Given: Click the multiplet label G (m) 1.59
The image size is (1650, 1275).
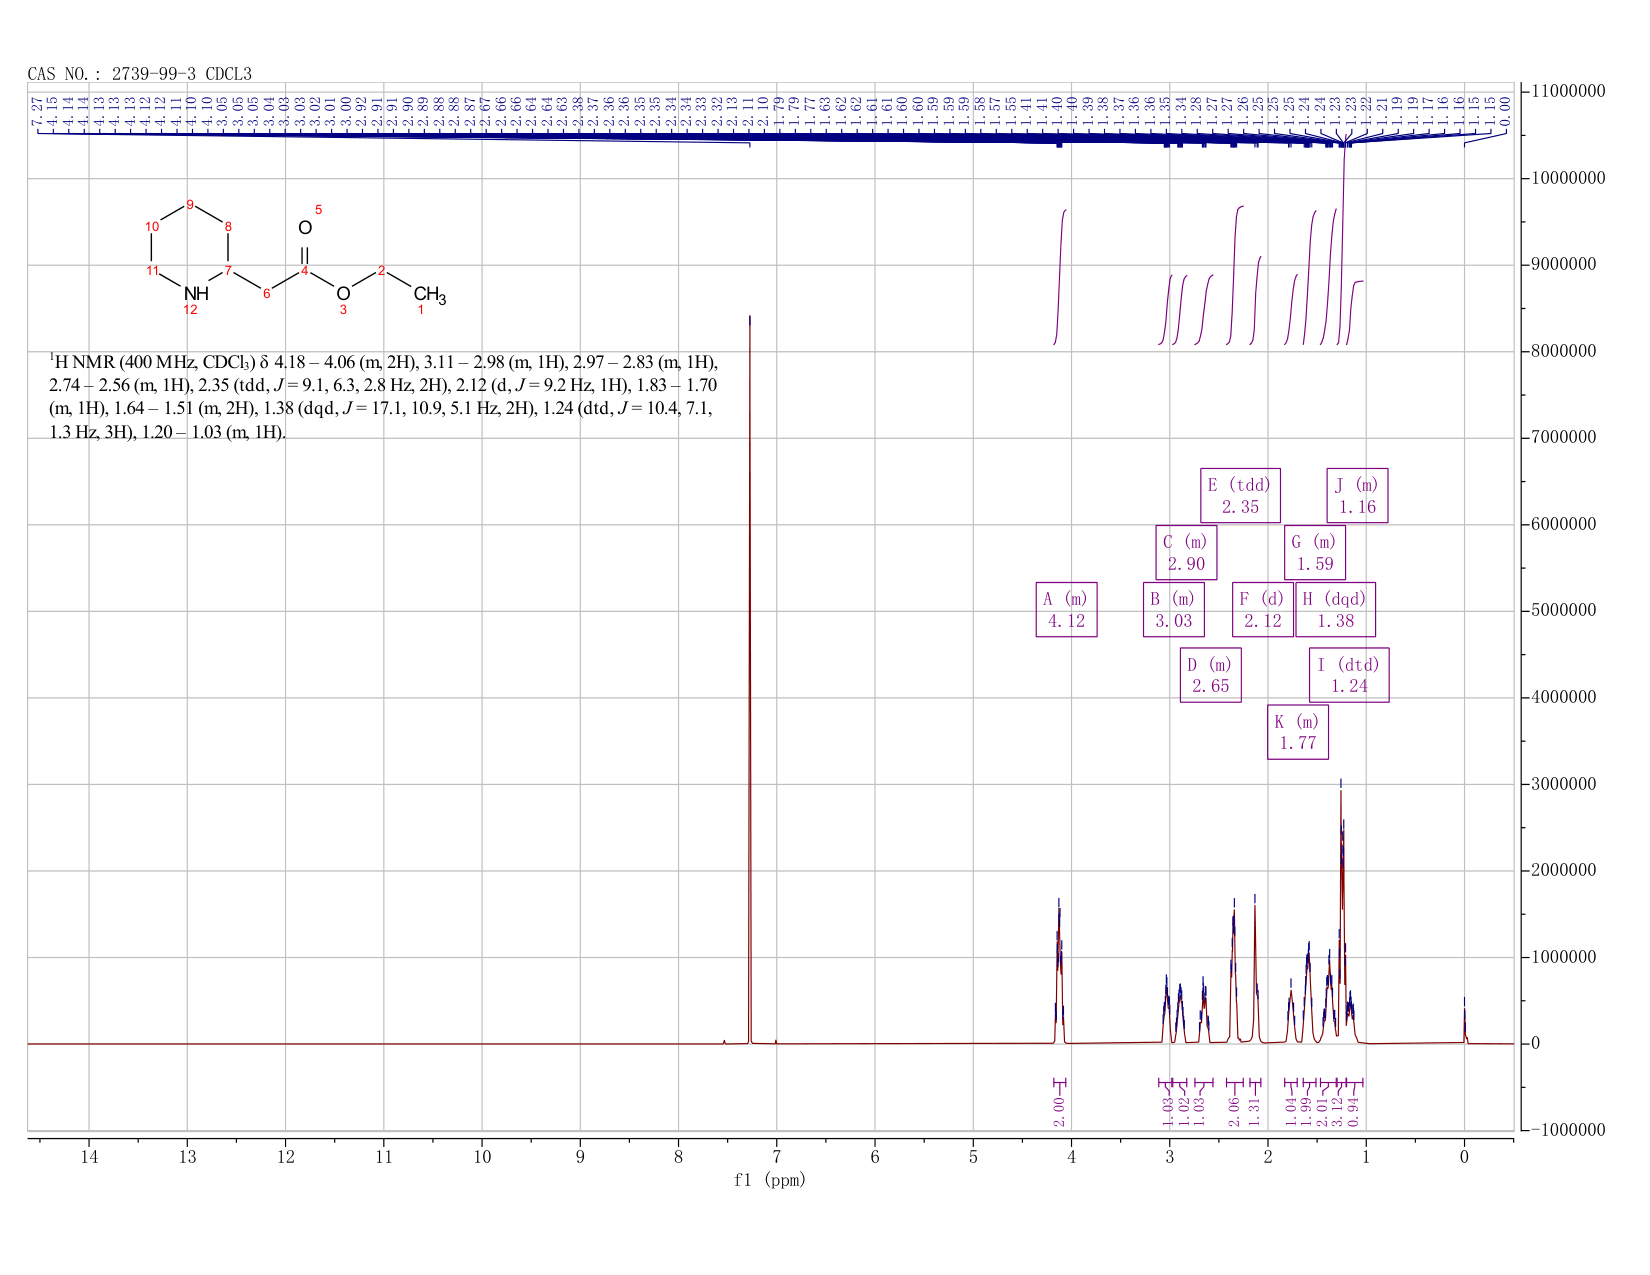Looking at the screenshot, I should coord(1315,553).
